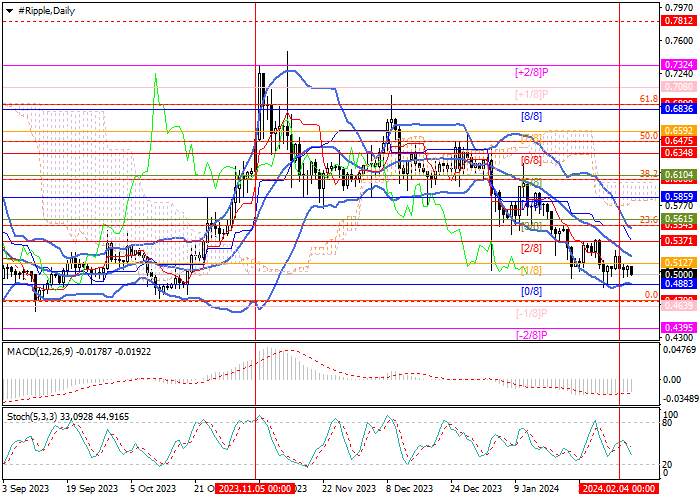Click the 3 Sep 2023 date label

[x=26, y=488]
